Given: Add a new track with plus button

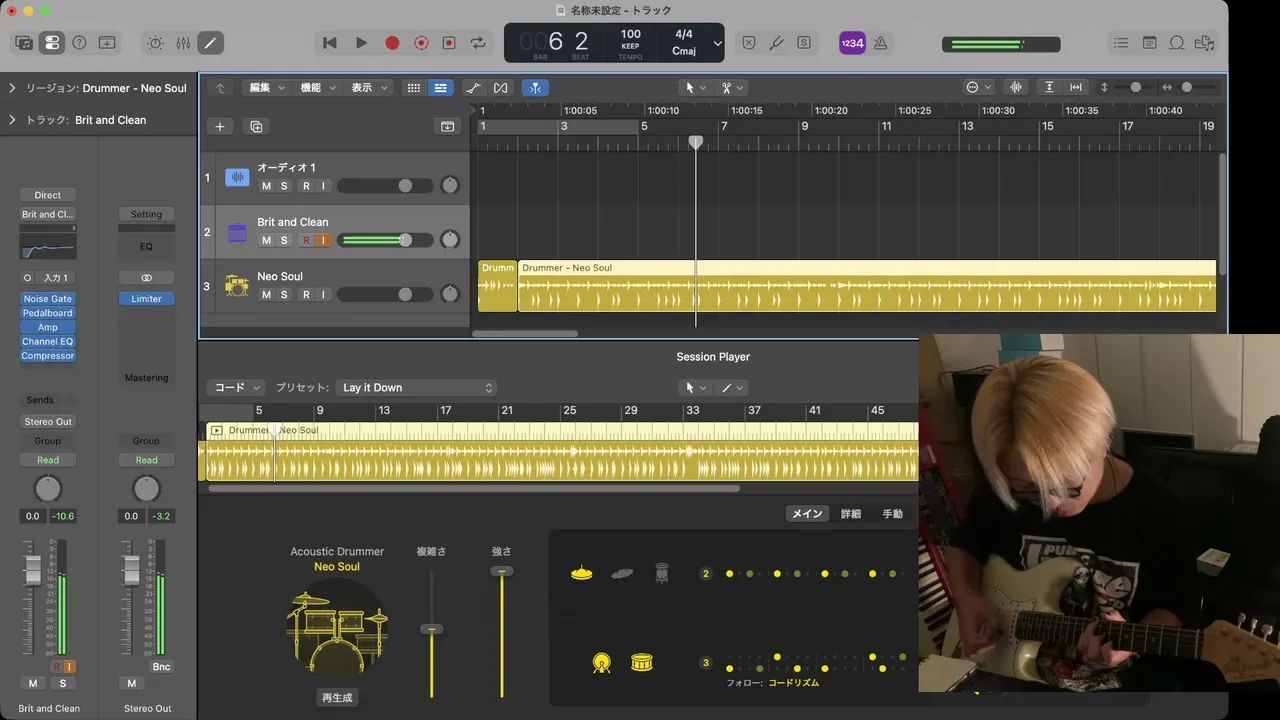Looking at the screenshot, I should point(220,126).
